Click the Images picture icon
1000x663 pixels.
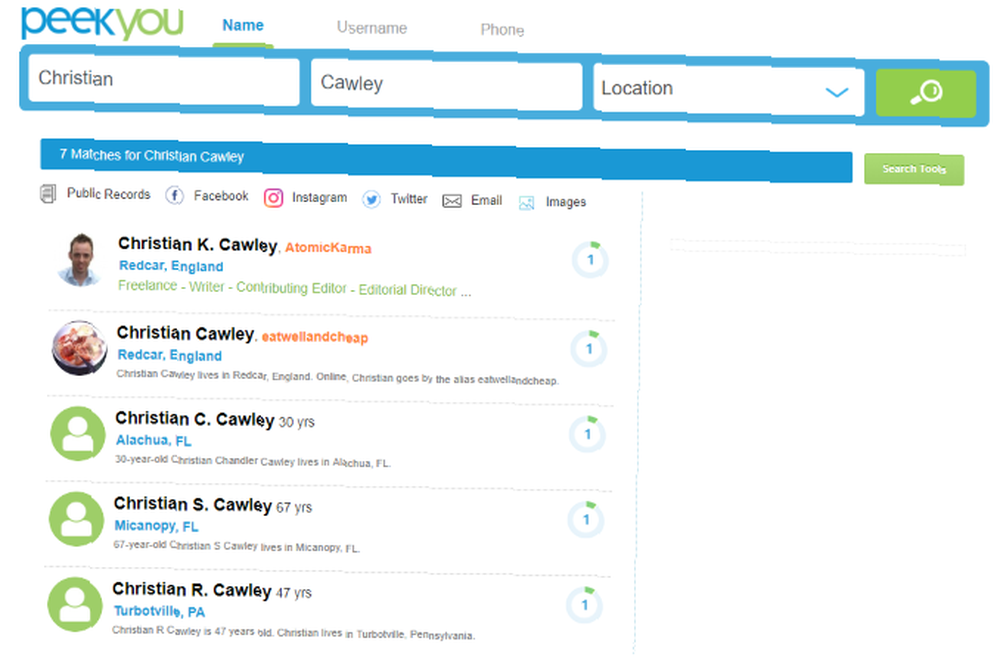tap(527, 203)
